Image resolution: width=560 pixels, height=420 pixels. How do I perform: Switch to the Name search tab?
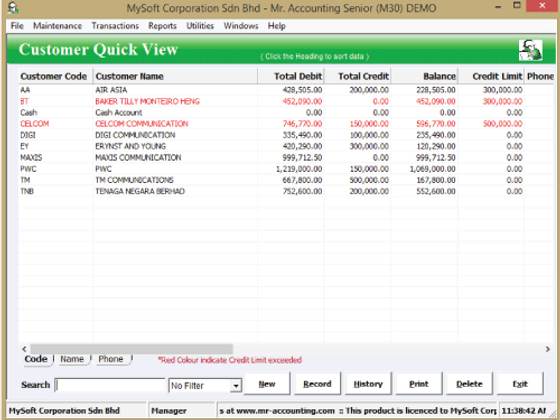[x=72, y=359]
